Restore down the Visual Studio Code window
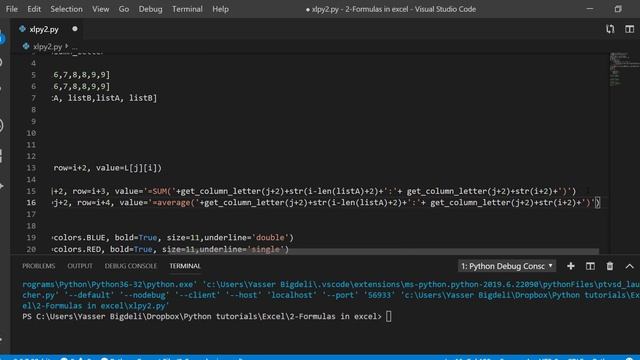The width and height of the screenshot is (640, 360). 618,9
